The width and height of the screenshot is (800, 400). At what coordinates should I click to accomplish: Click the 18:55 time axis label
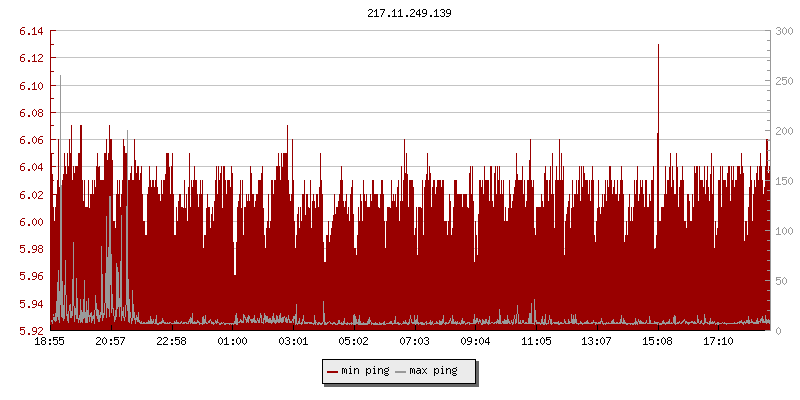click(x=50, y=342)
